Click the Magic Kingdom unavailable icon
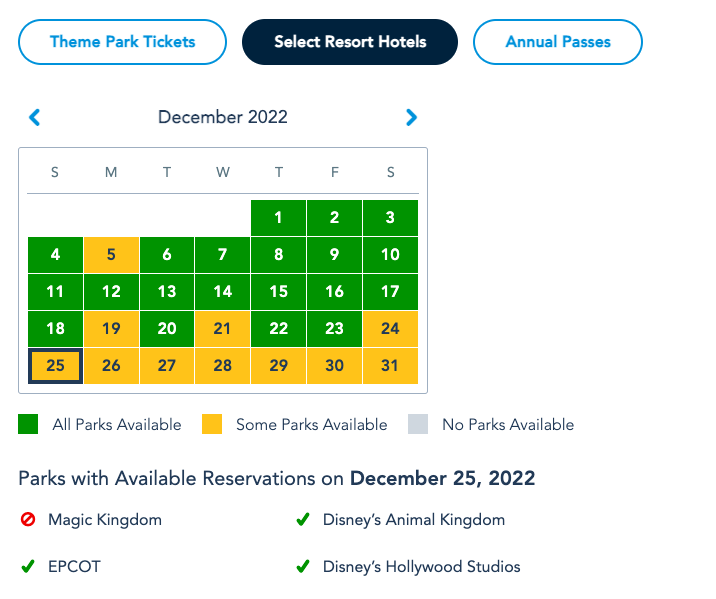Image resolution: width=716 pixels, height=599 pixels. click(x=28, y=520)
